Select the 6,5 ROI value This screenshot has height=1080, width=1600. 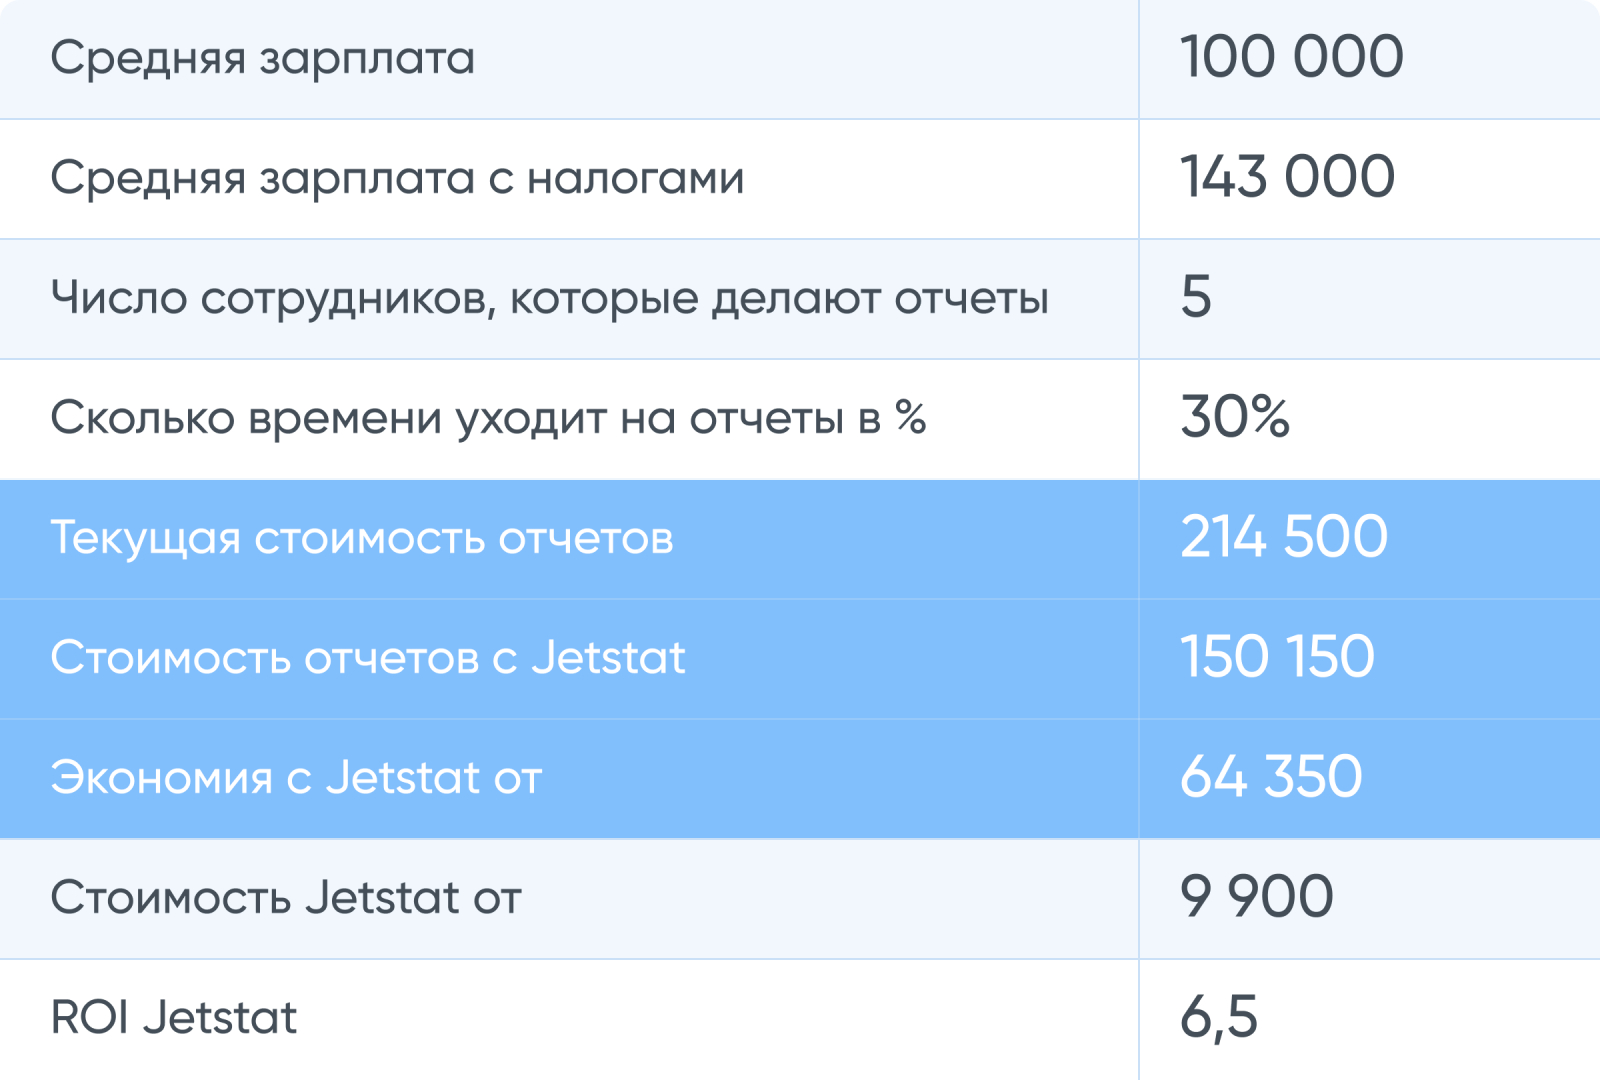[1219, 1017]
